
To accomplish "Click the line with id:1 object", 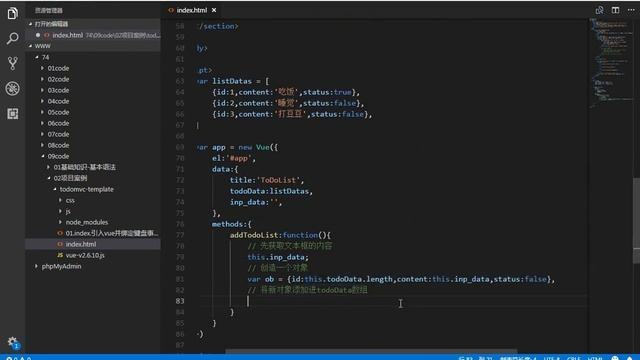I will pos(286,92).
